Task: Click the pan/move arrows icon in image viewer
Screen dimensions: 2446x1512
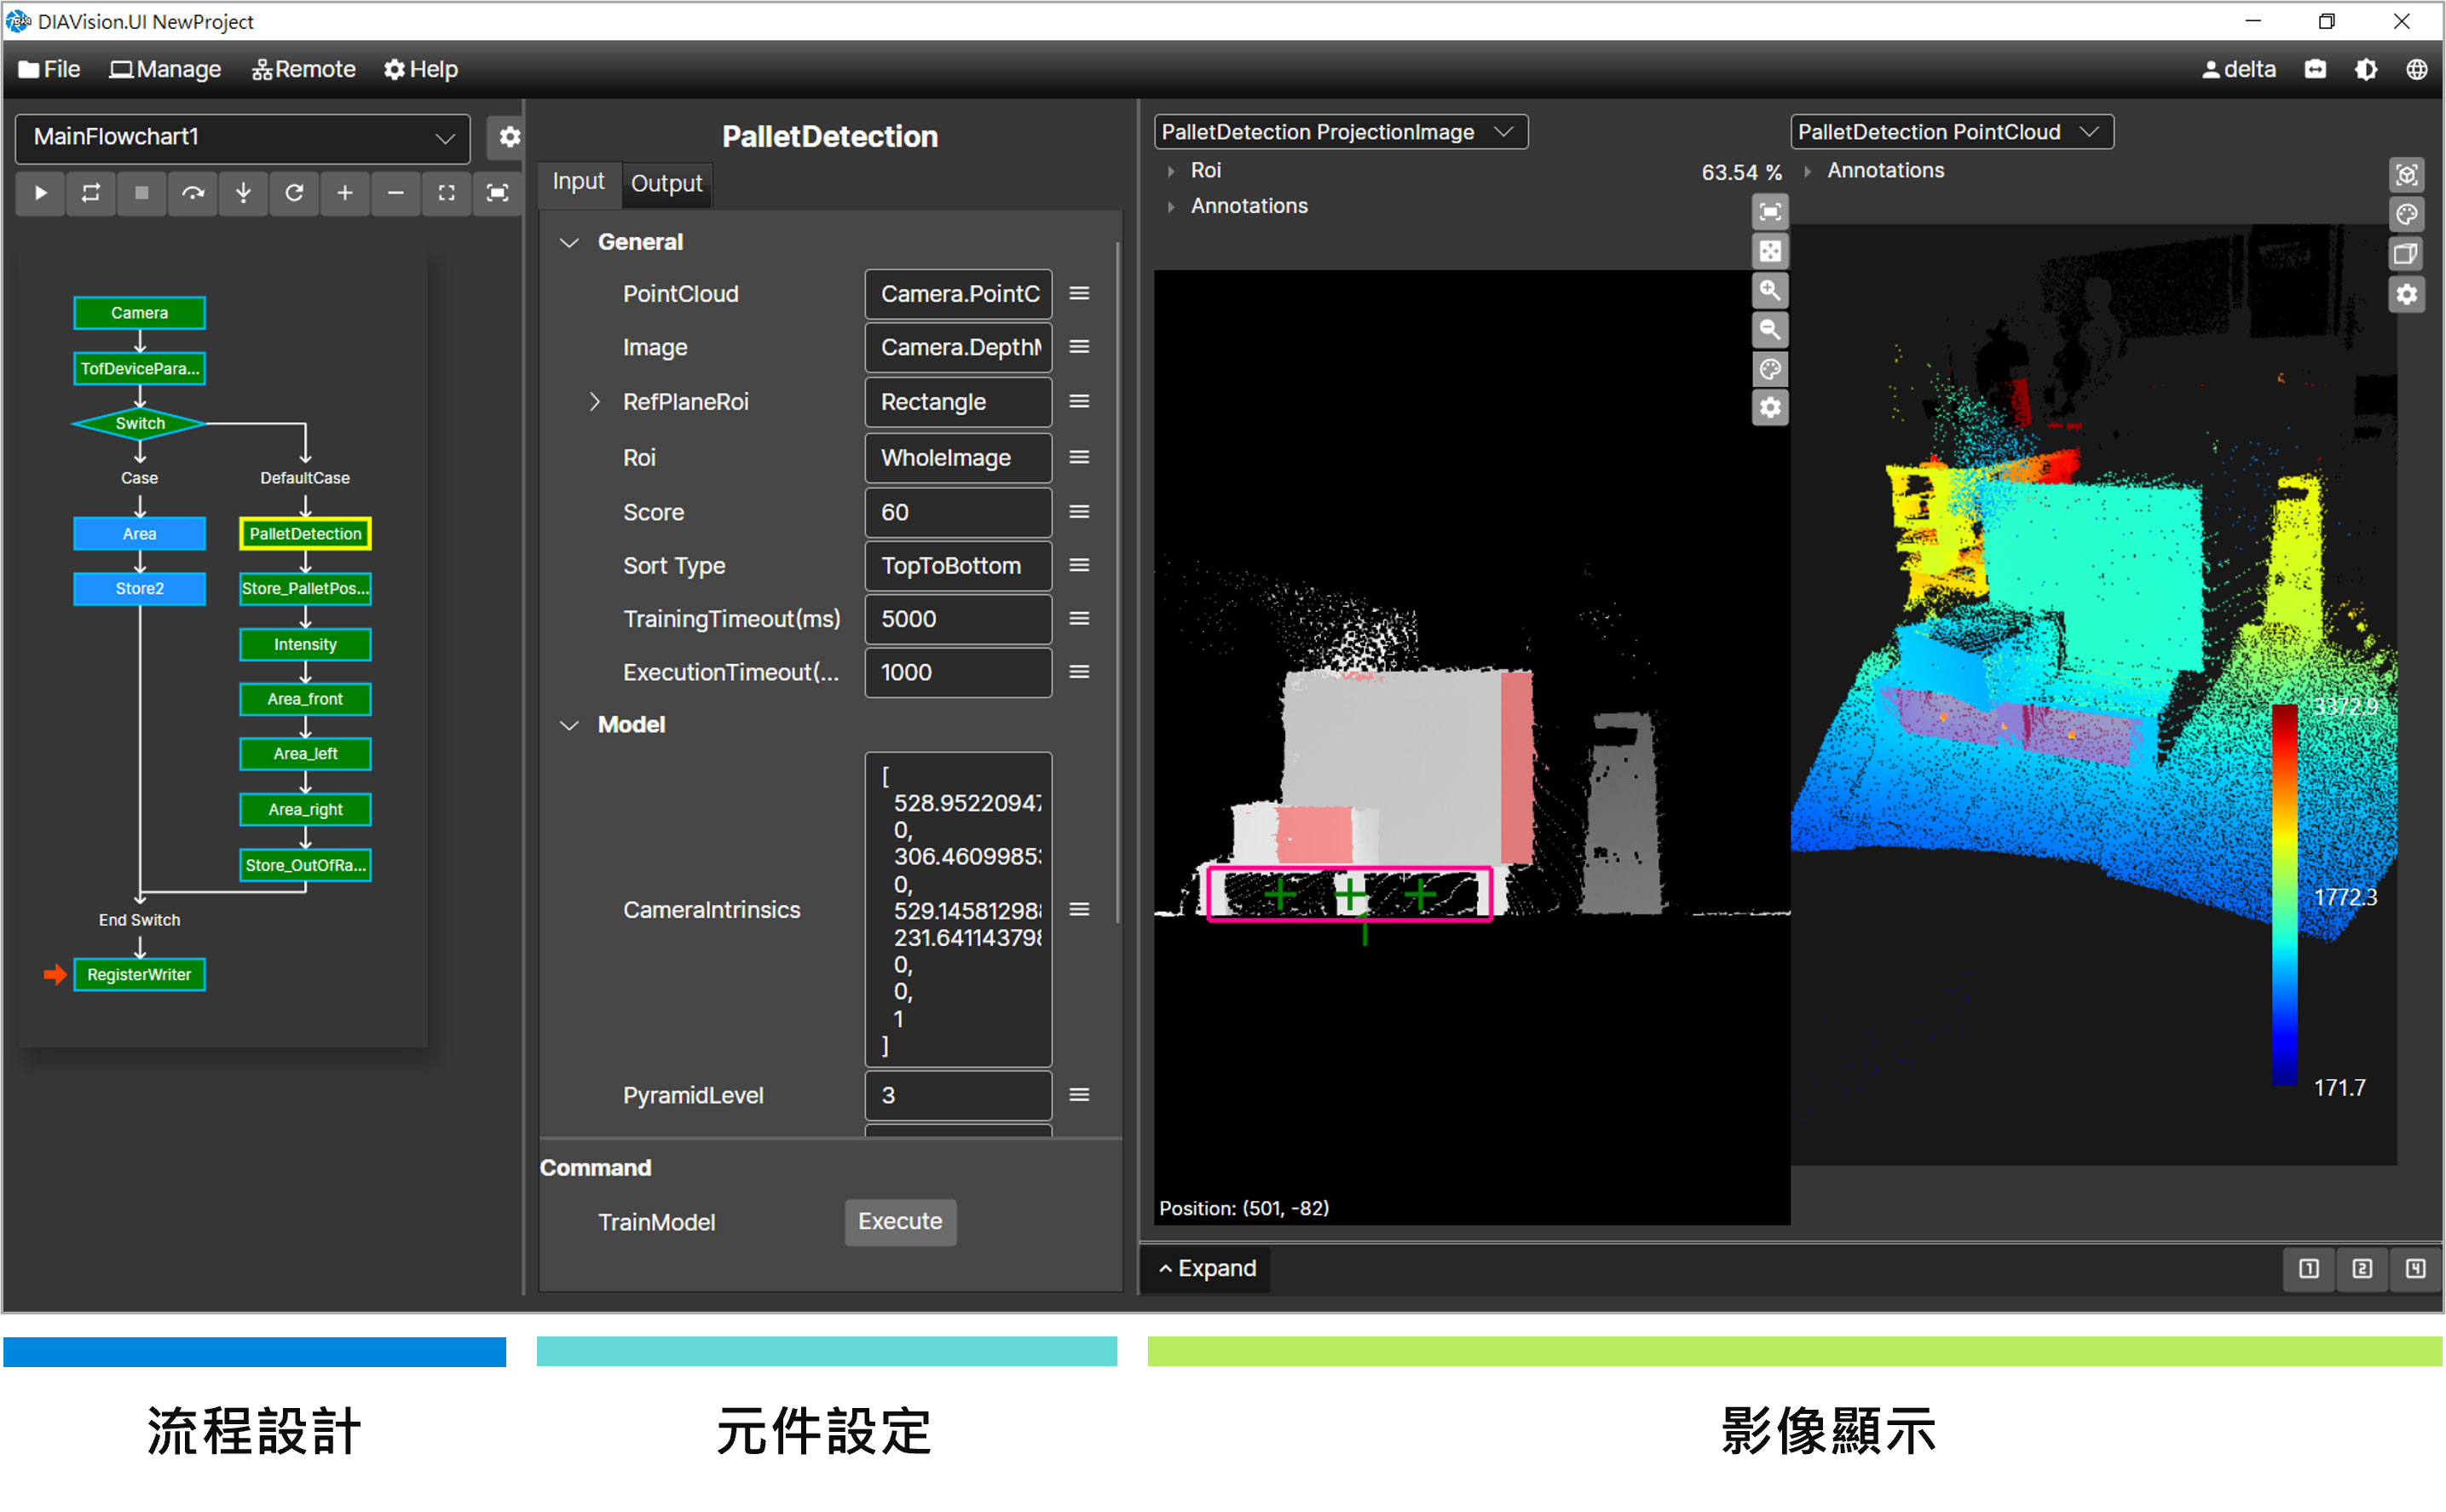Action: point(1770,251)
